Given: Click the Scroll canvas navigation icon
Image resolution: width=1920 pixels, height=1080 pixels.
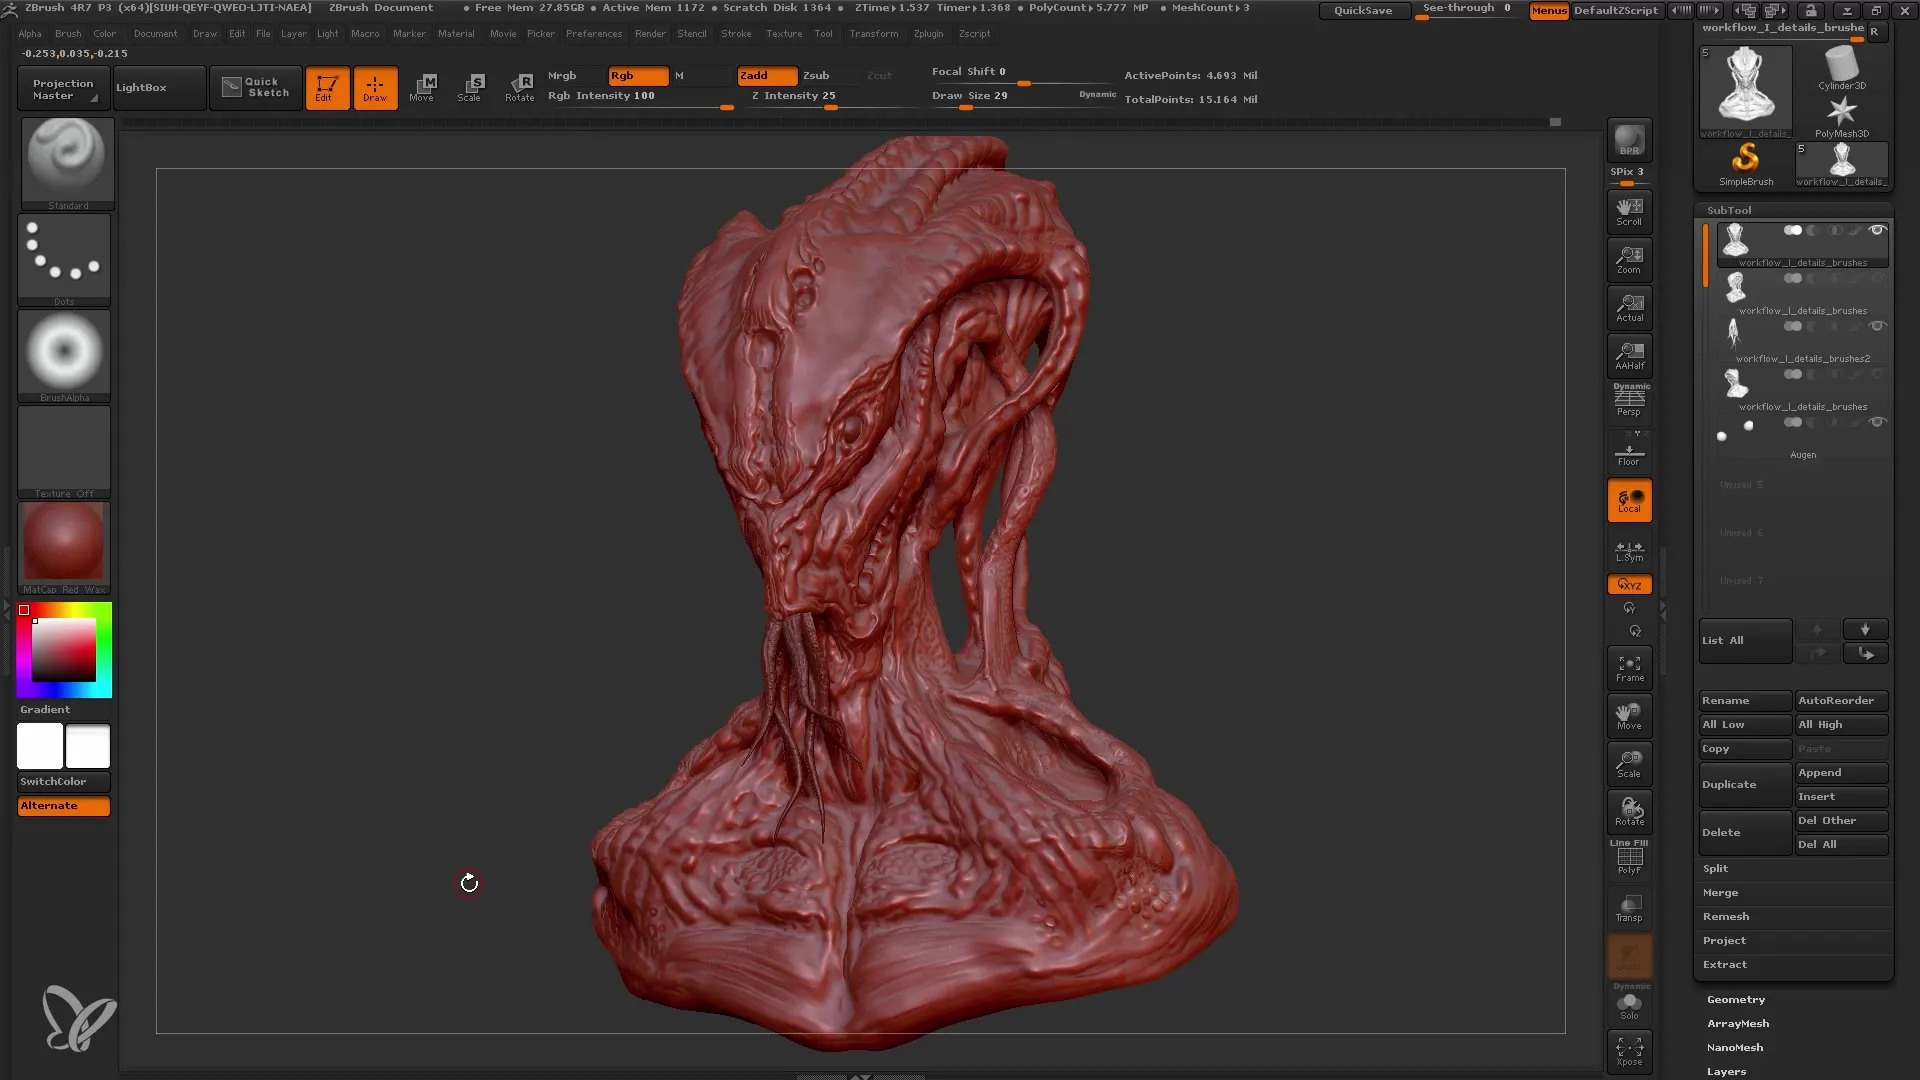Looking at the screenshot, I should click(x=1629, y=212).
